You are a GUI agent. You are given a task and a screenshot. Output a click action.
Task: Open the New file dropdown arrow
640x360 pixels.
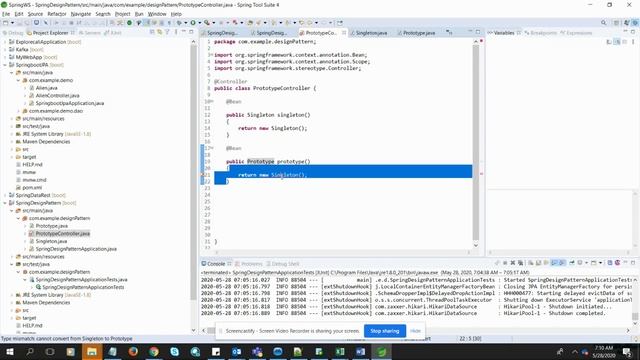point(12,23)
